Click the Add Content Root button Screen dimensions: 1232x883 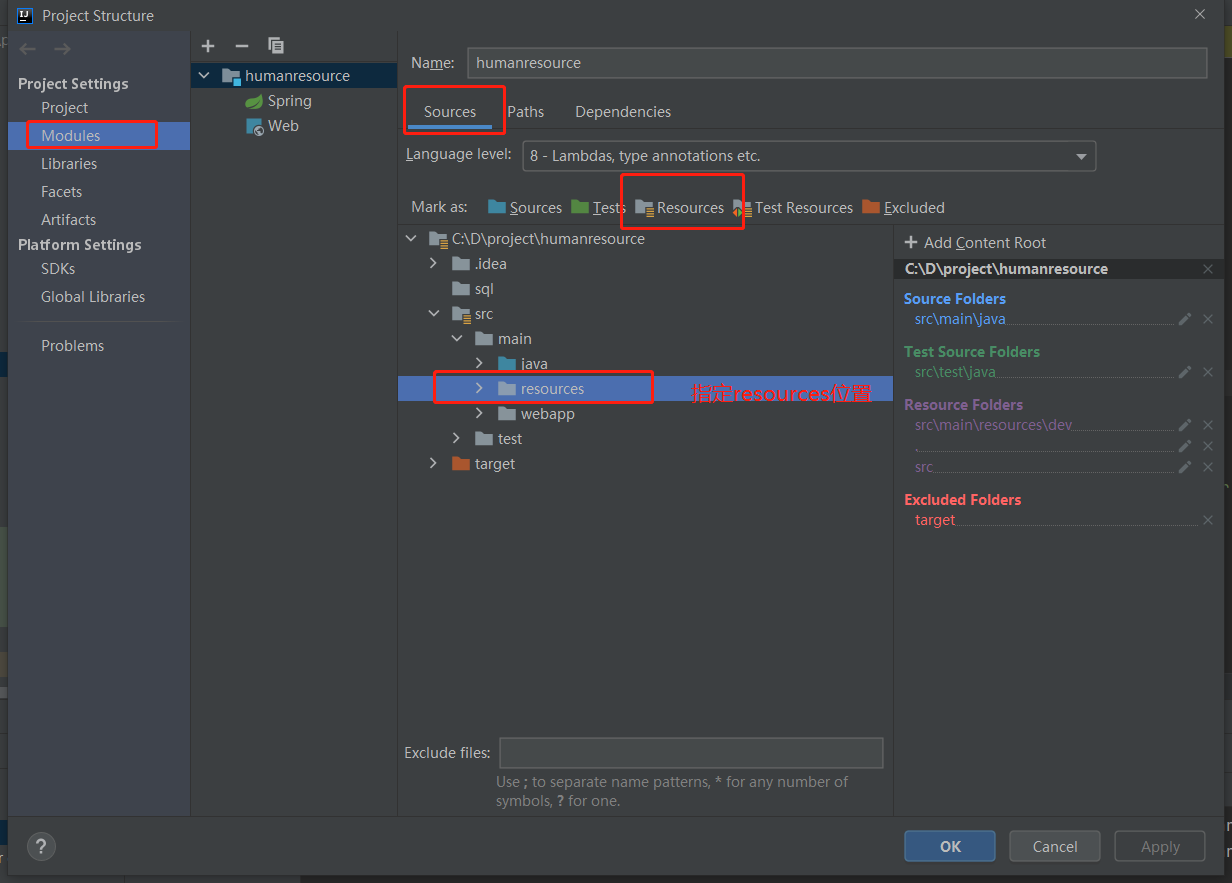[x=975, y=242]
